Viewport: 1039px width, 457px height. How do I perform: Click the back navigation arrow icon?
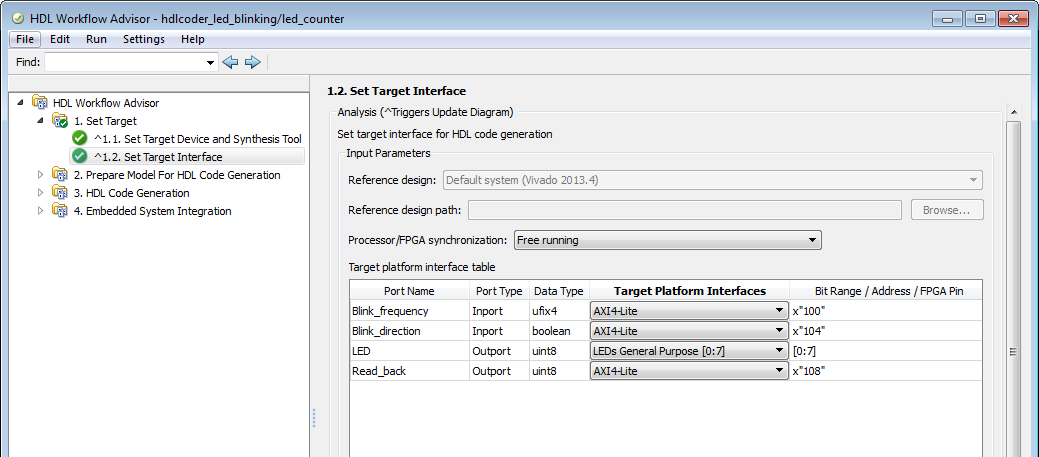(230, 62)
